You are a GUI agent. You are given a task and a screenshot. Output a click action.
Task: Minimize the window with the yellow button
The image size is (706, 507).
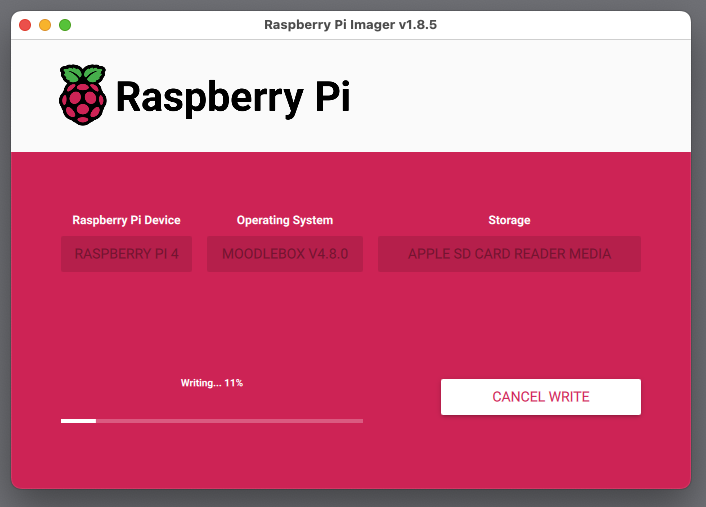click(x=45, y=25)
